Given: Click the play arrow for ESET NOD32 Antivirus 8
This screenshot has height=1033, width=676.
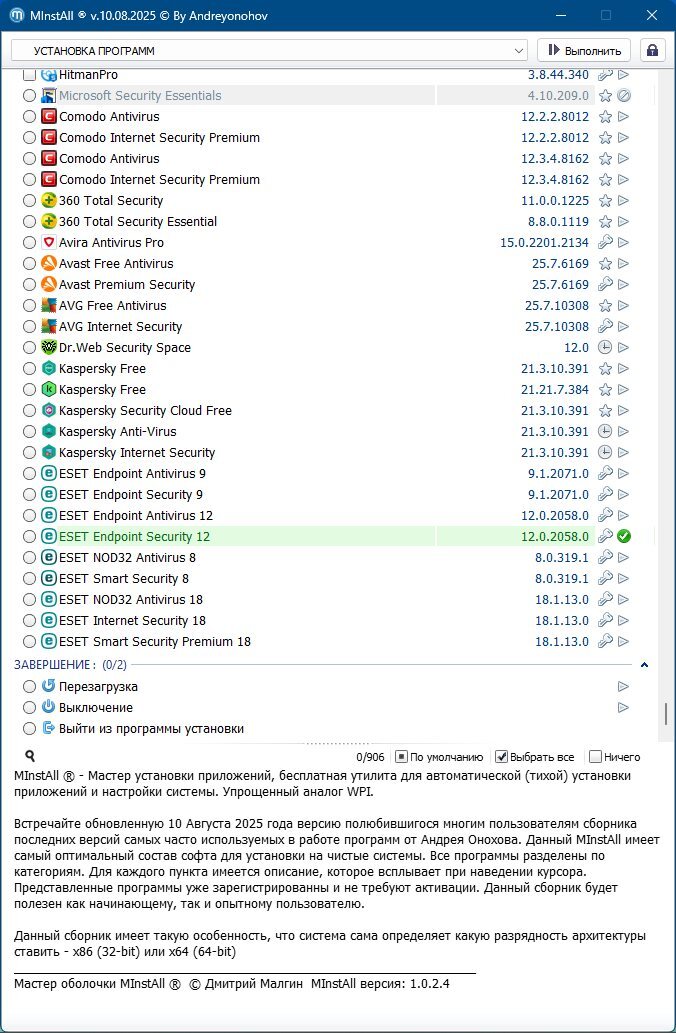Looking at the screenshot, I should (623, 557).
